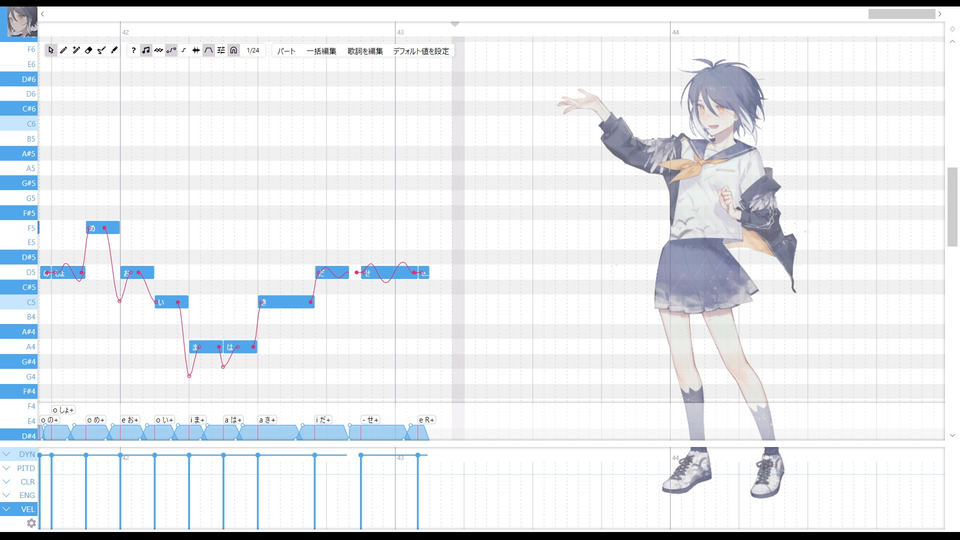This screenshot has width=960, height=540.
Task: Toggle pitch curve display icon
Action: click(171, 50)
